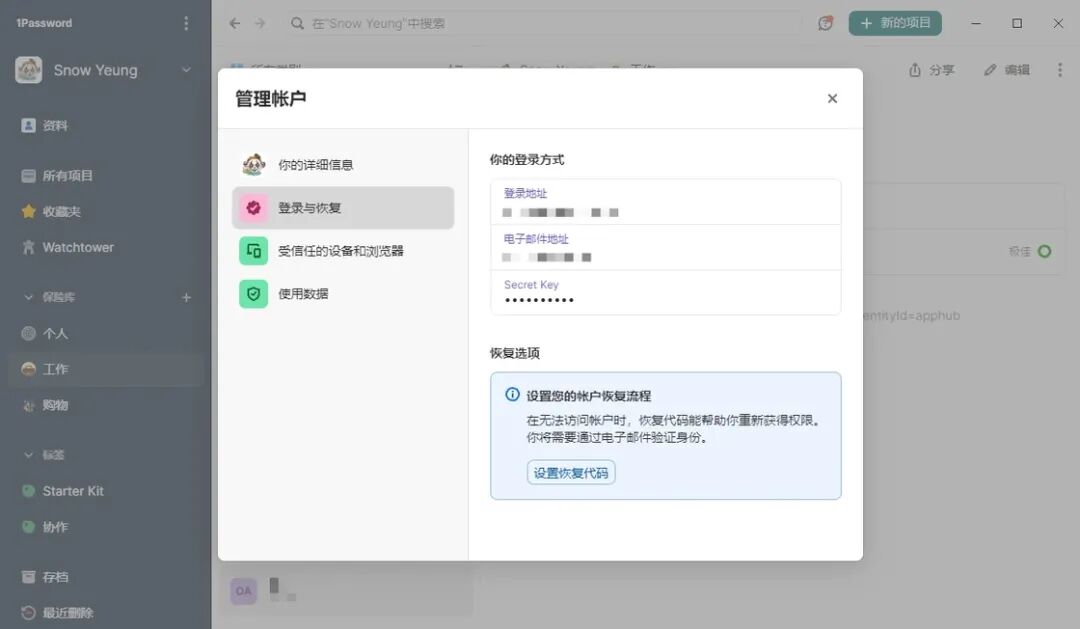Select the 购物 vault

click(x=106, y=405)
